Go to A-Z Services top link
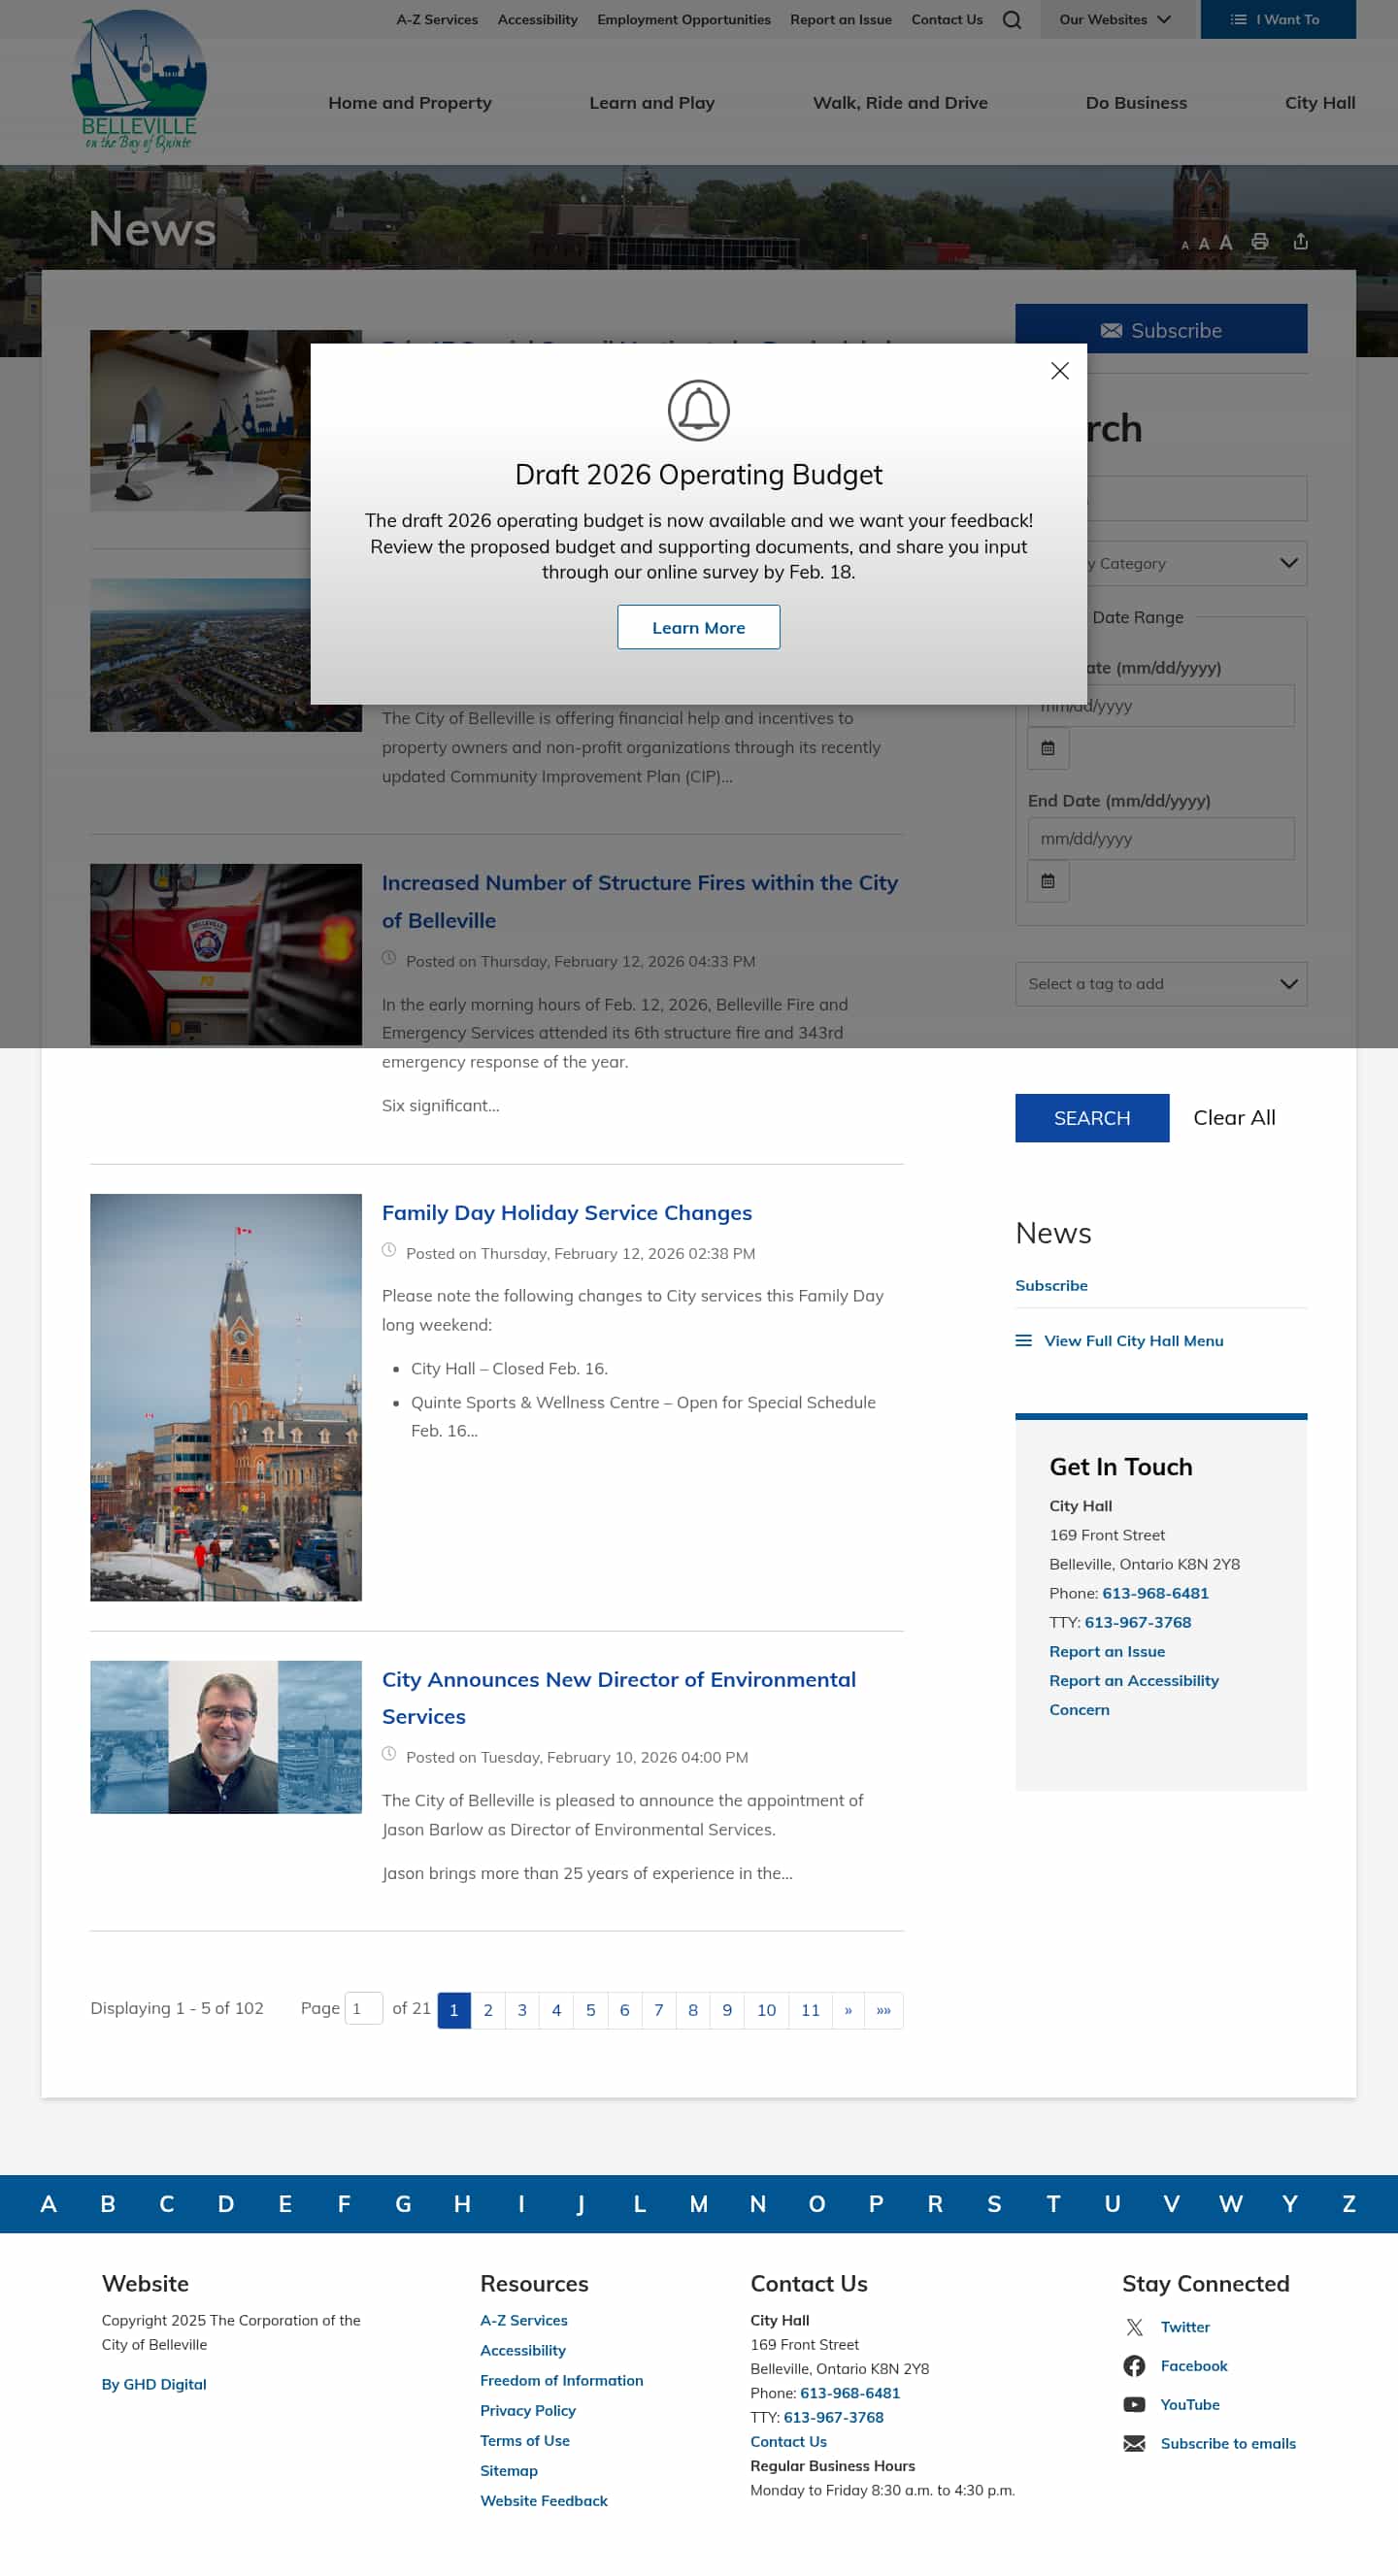This screenshot has height=2576, width=1398. click(x=437, y=19)
